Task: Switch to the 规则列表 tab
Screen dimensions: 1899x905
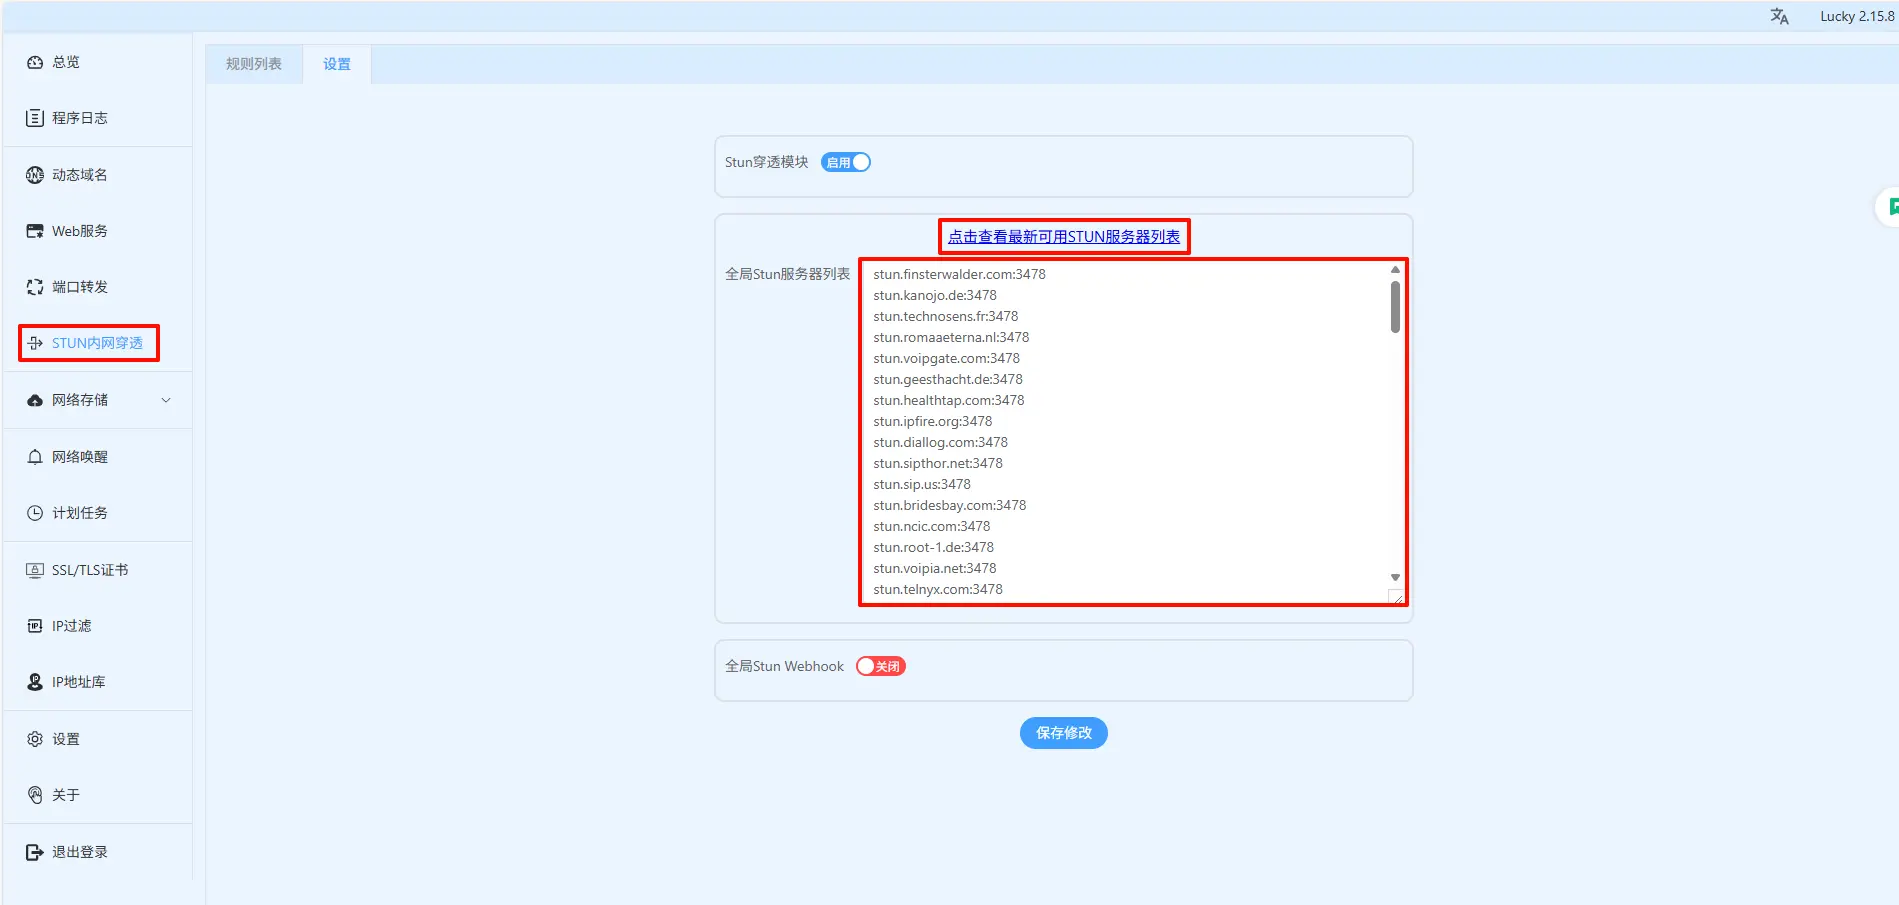Action: 254,64
